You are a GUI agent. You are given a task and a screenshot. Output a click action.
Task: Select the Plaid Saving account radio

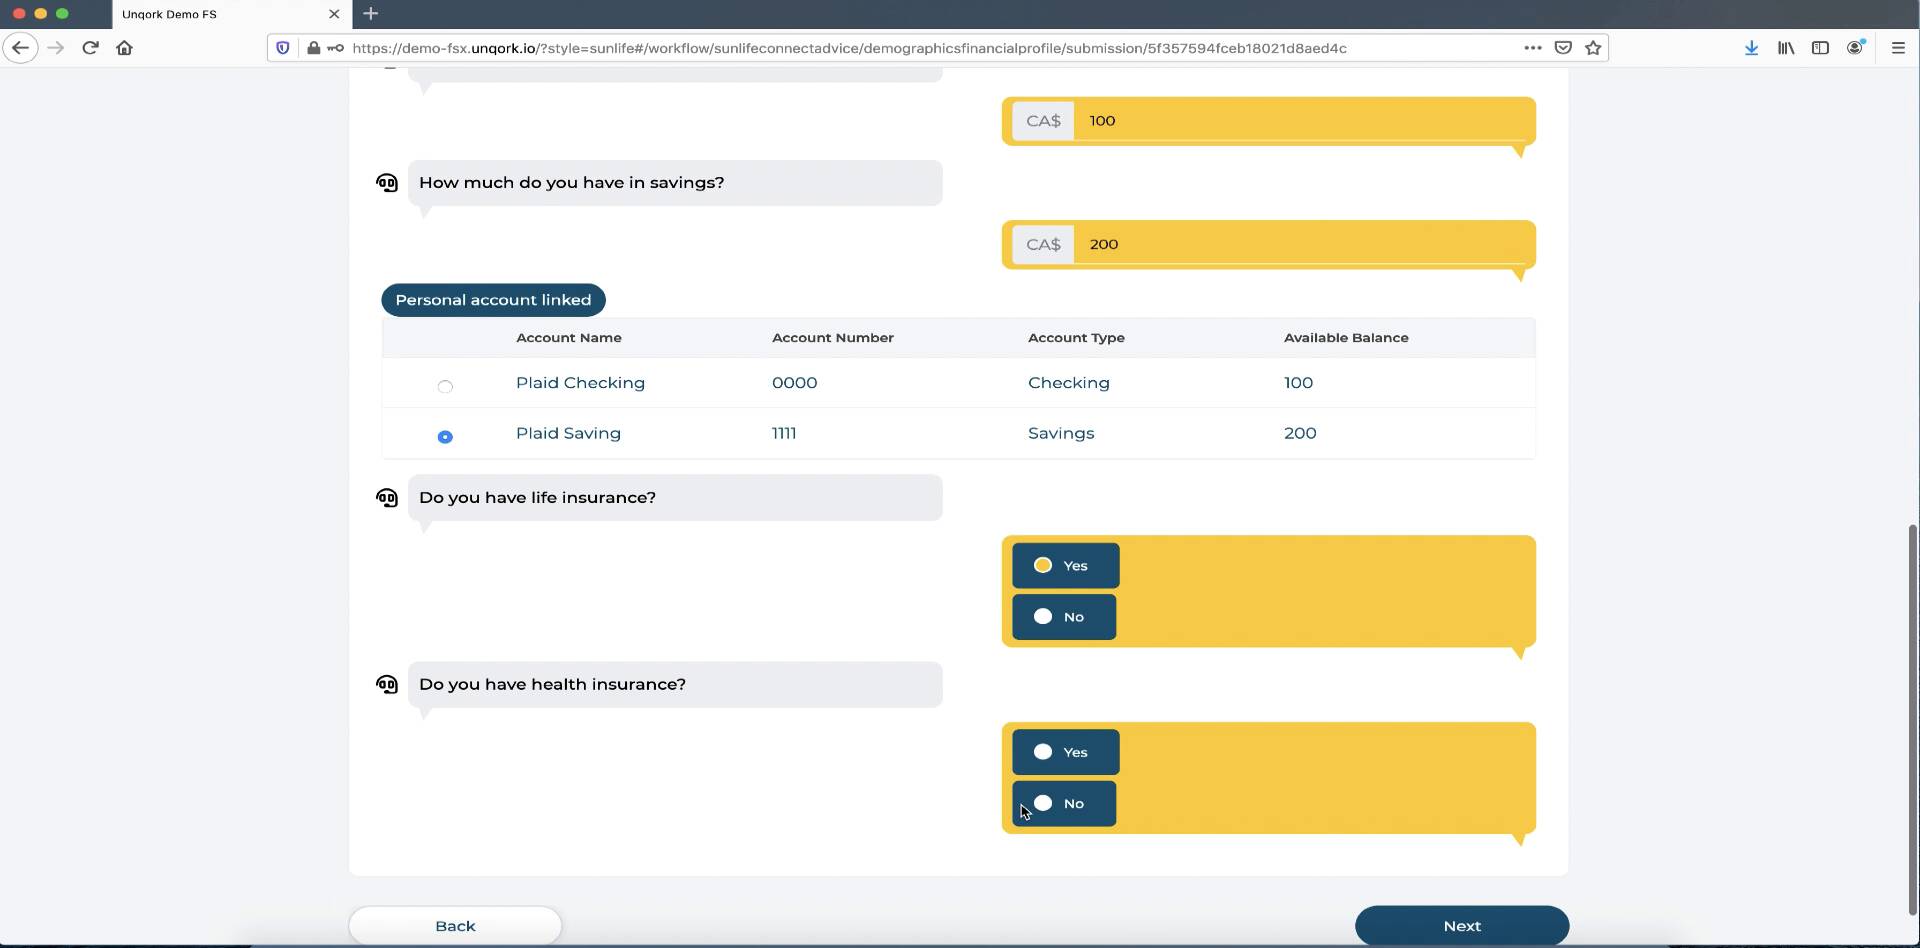pos(445,437)
